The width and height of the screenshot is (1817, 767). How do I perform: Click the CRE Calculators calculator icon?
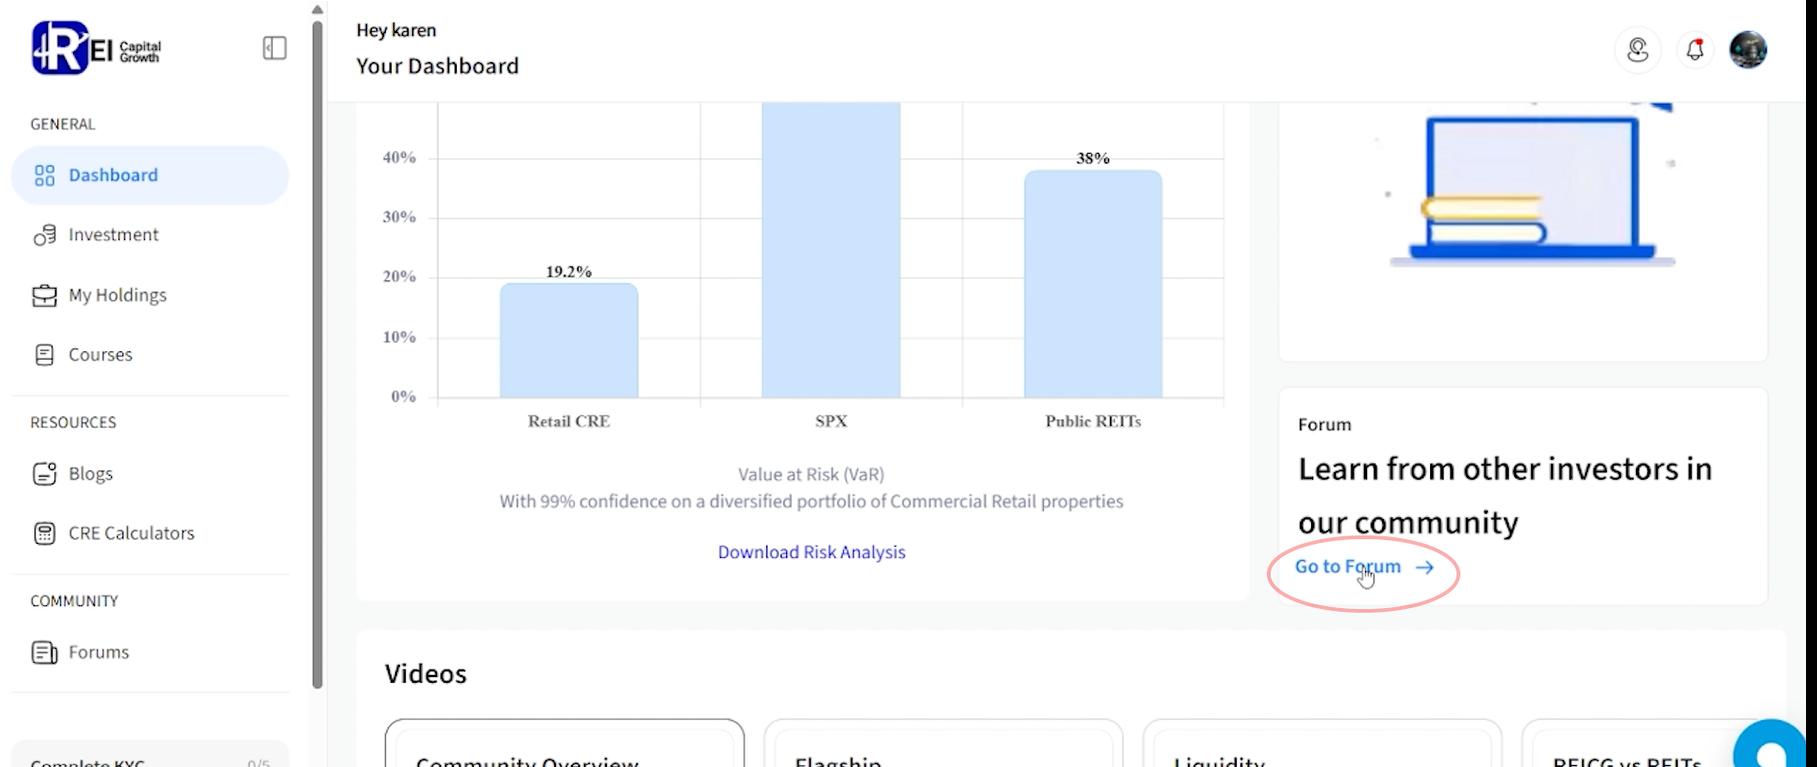point(45,534)
